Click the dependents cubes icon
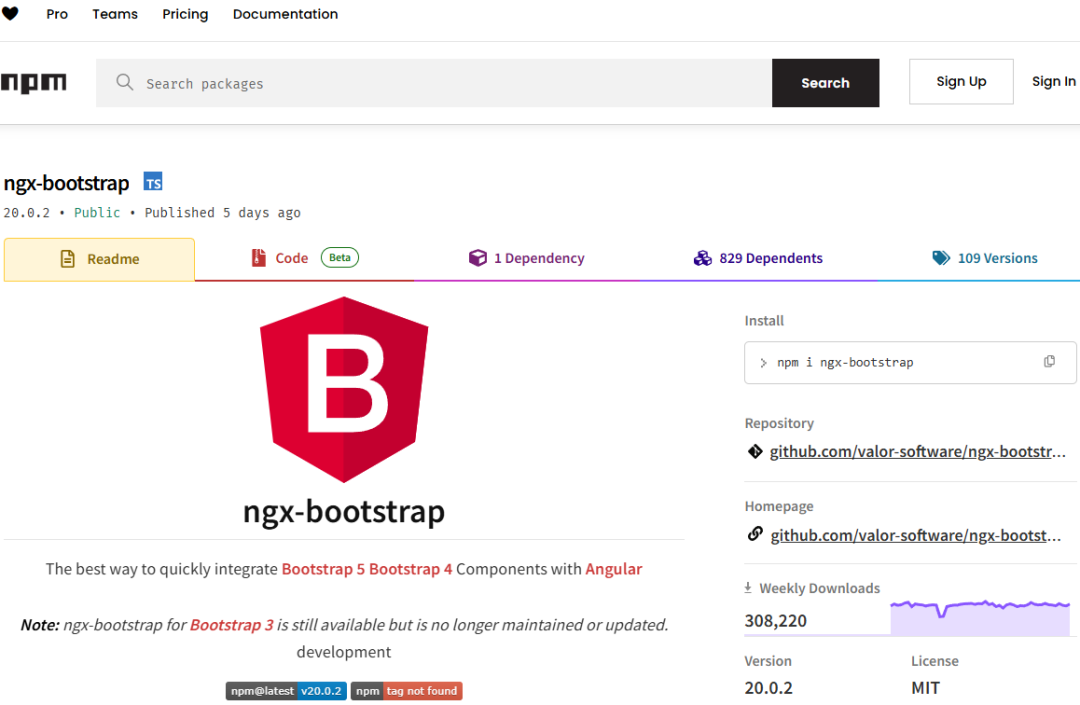 pyautogui.click(x=703, y=257)
